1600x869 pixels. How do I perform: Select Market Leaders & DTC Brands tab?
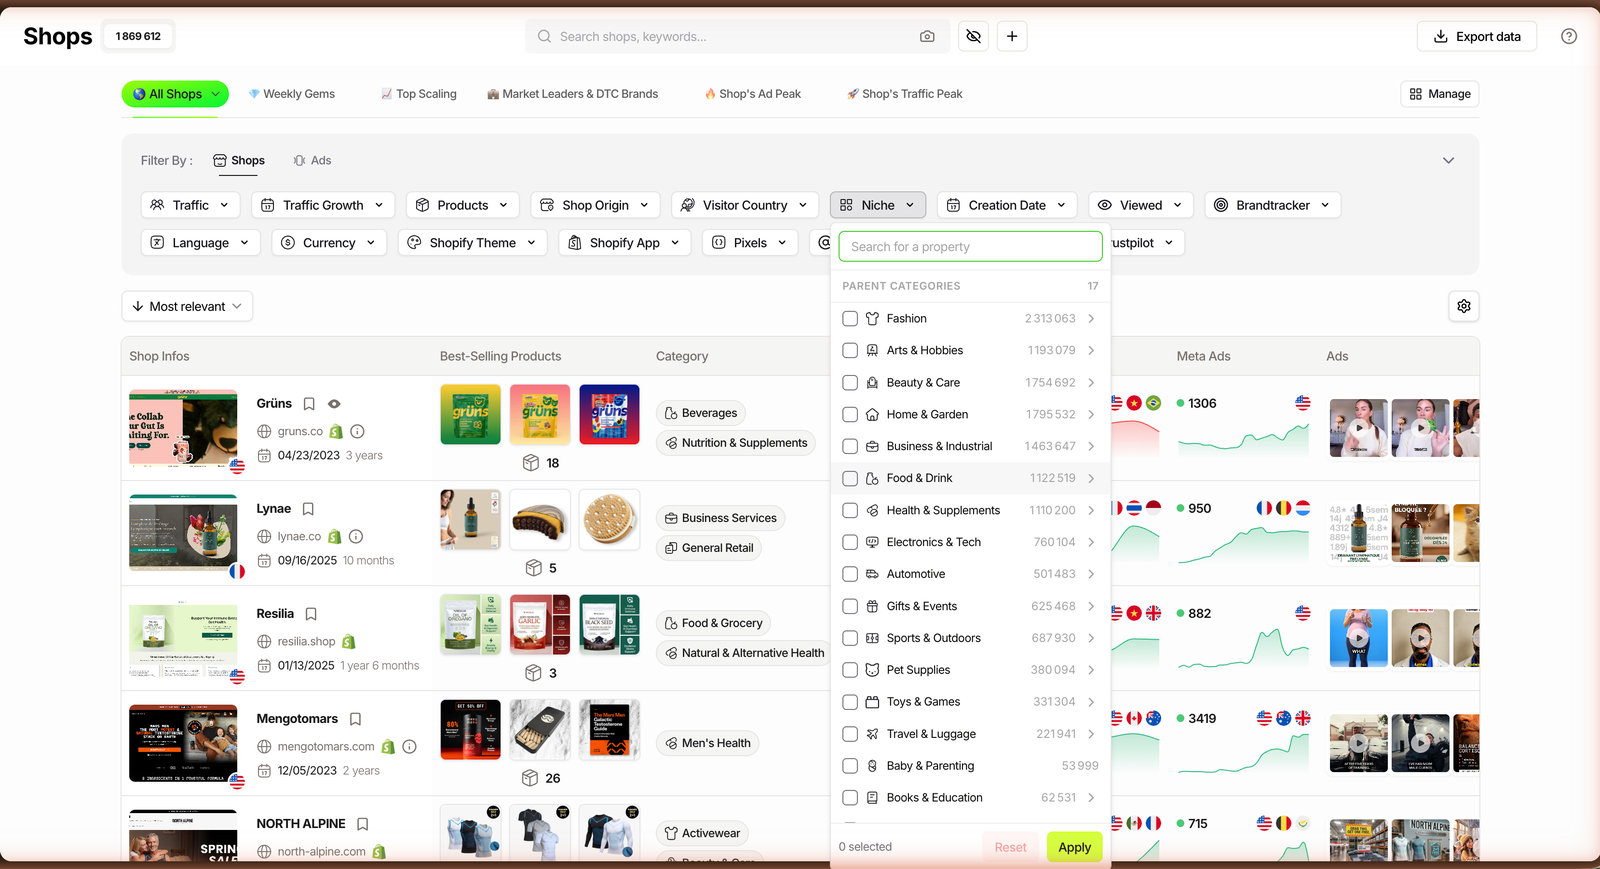click(x=572, y=94)
